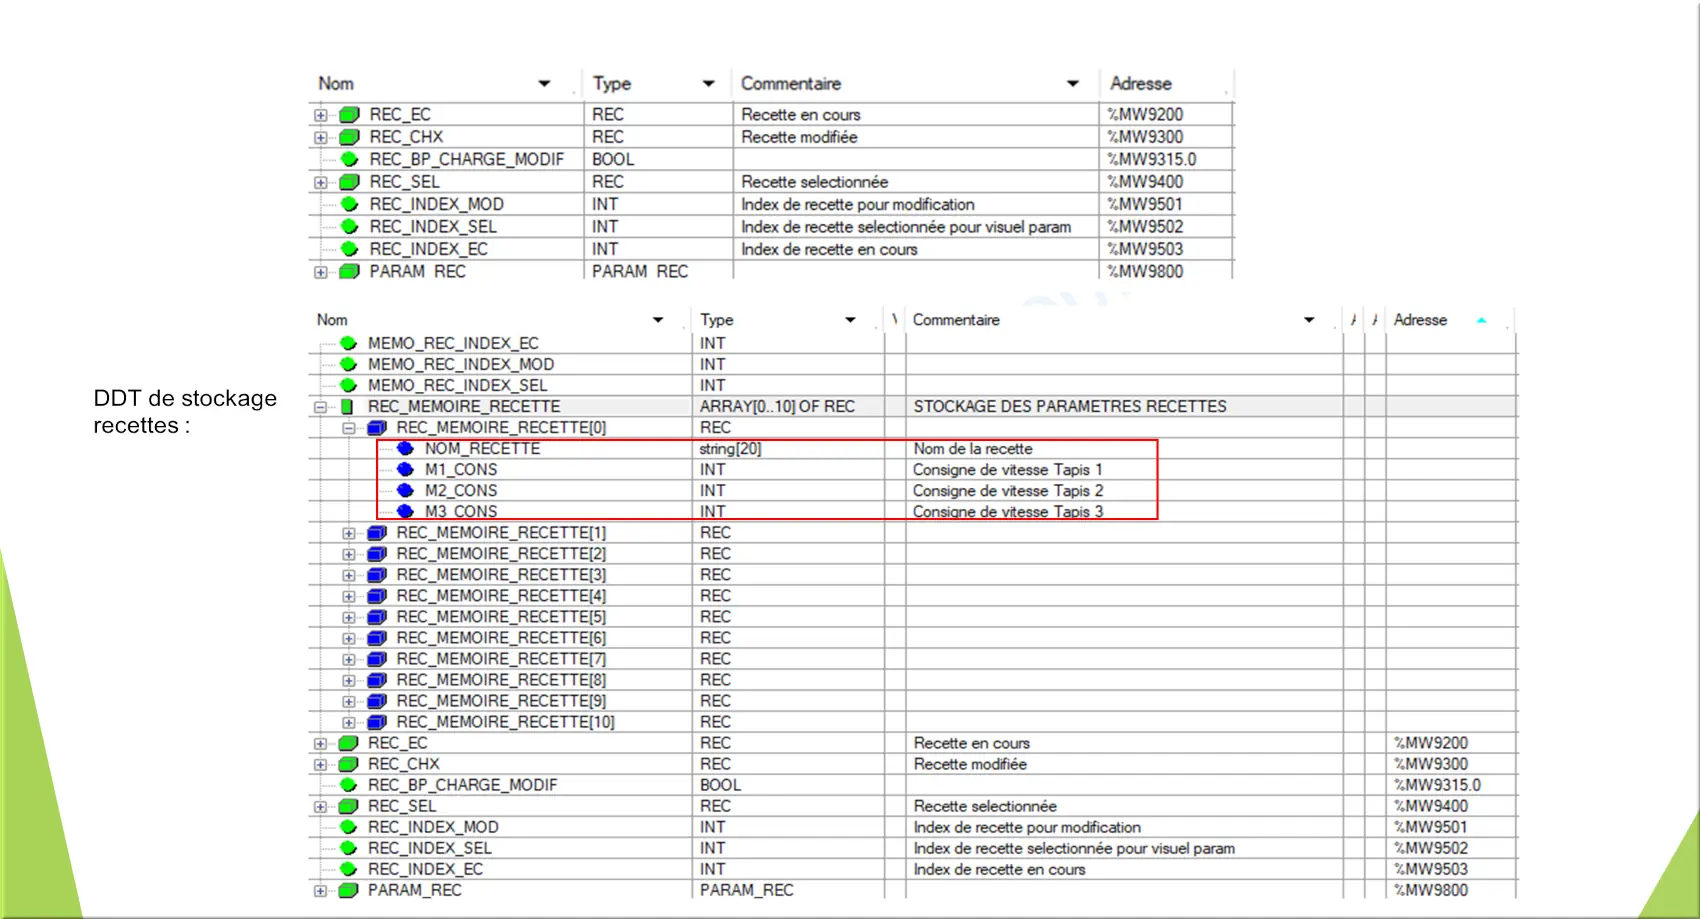
Task: Expand REC_SEL node in upper table
Action: click(320, 183)
